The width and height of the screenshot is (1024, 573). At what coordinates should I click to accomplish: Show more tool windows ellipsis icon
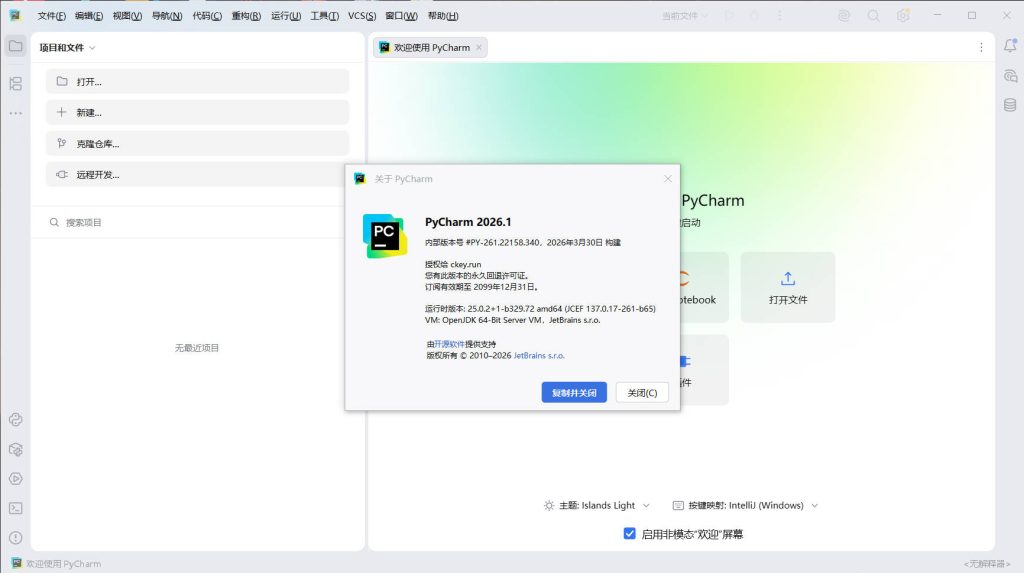point(16,113)
